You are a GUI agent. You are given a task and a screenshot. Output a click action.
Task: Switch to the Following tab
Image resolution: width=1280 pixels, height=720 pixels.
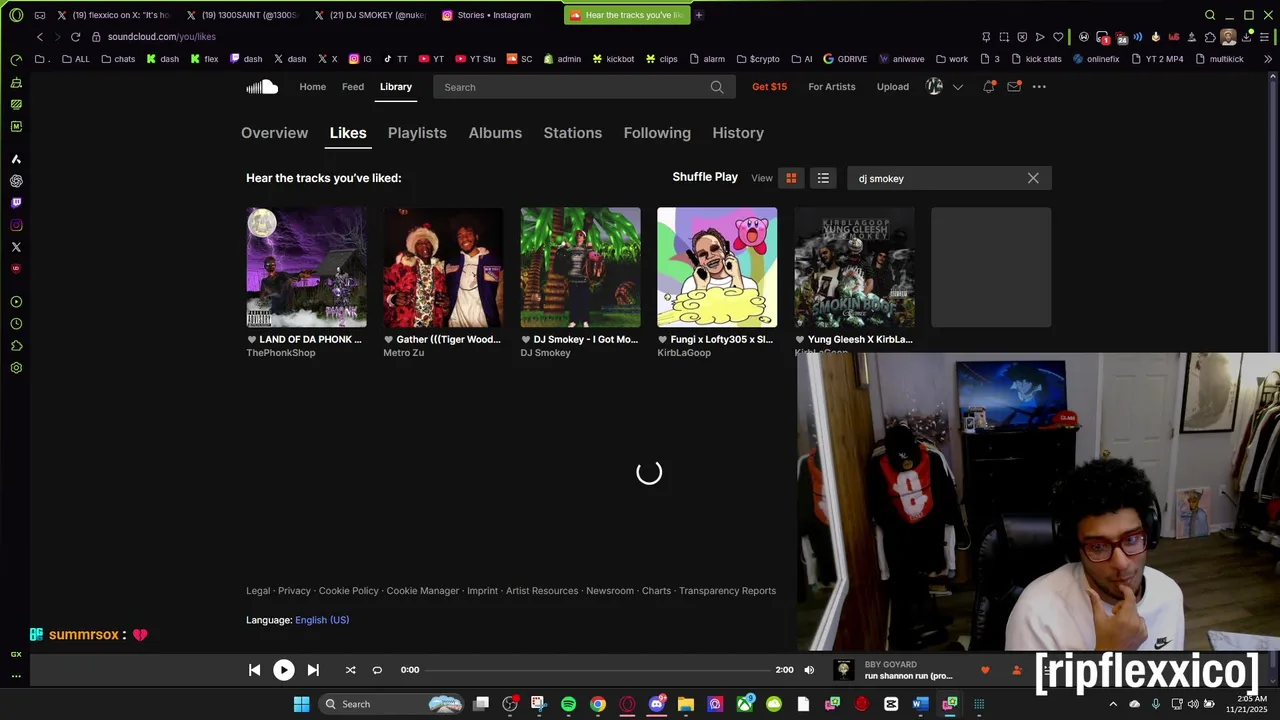point(657,133)
